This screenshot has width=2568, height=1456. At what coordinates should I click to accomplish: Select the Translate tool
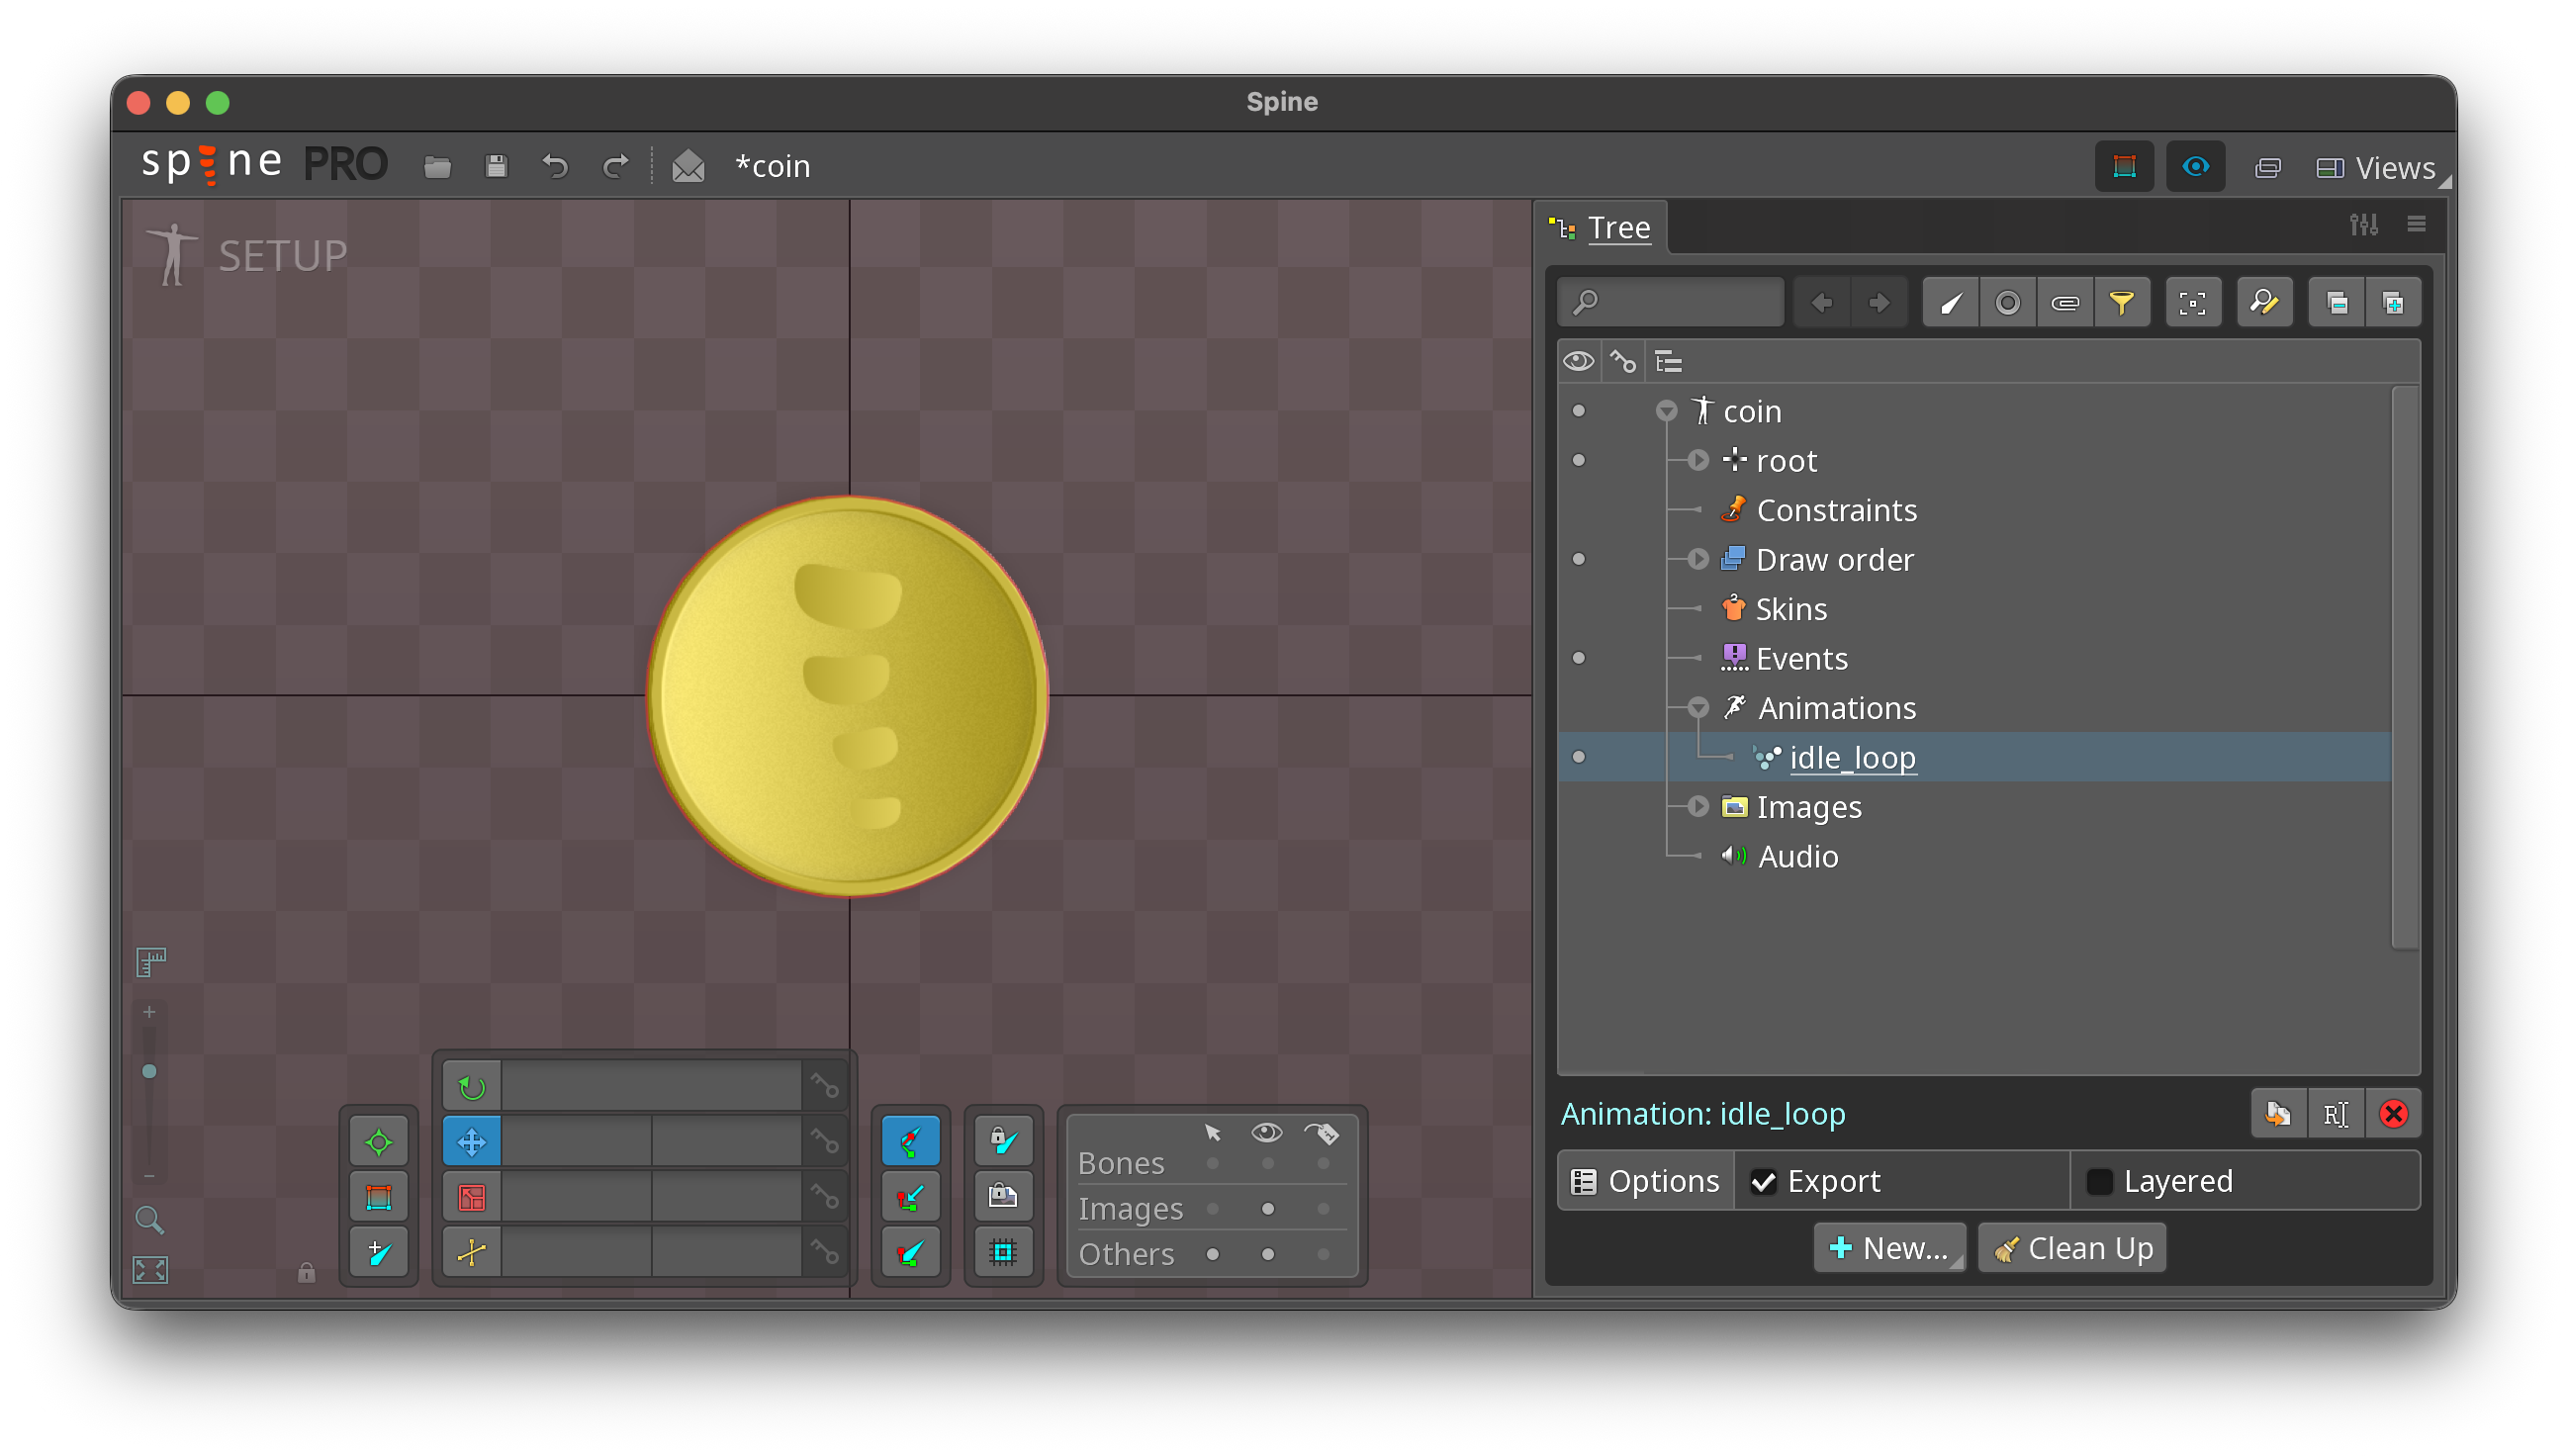(x=470, y=1140)
